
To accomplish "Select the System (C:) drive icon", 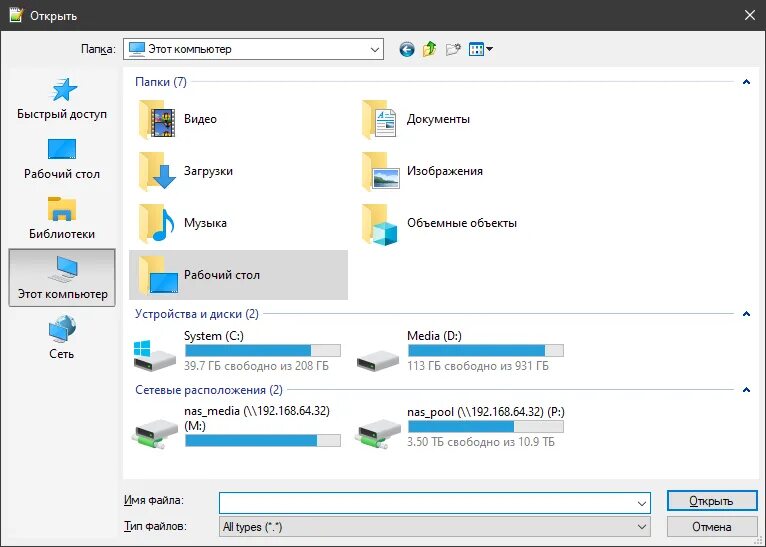I will pyautogui.click(x=154, y=356).
